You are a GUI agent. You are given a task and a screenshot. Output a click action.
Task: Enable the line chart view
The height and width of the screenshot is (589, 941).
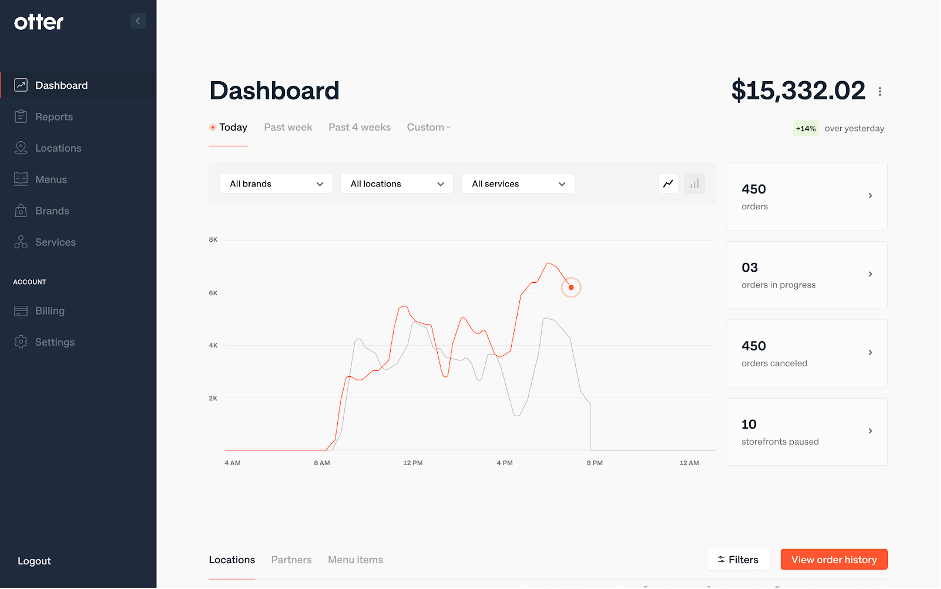(x=668, y=183)
